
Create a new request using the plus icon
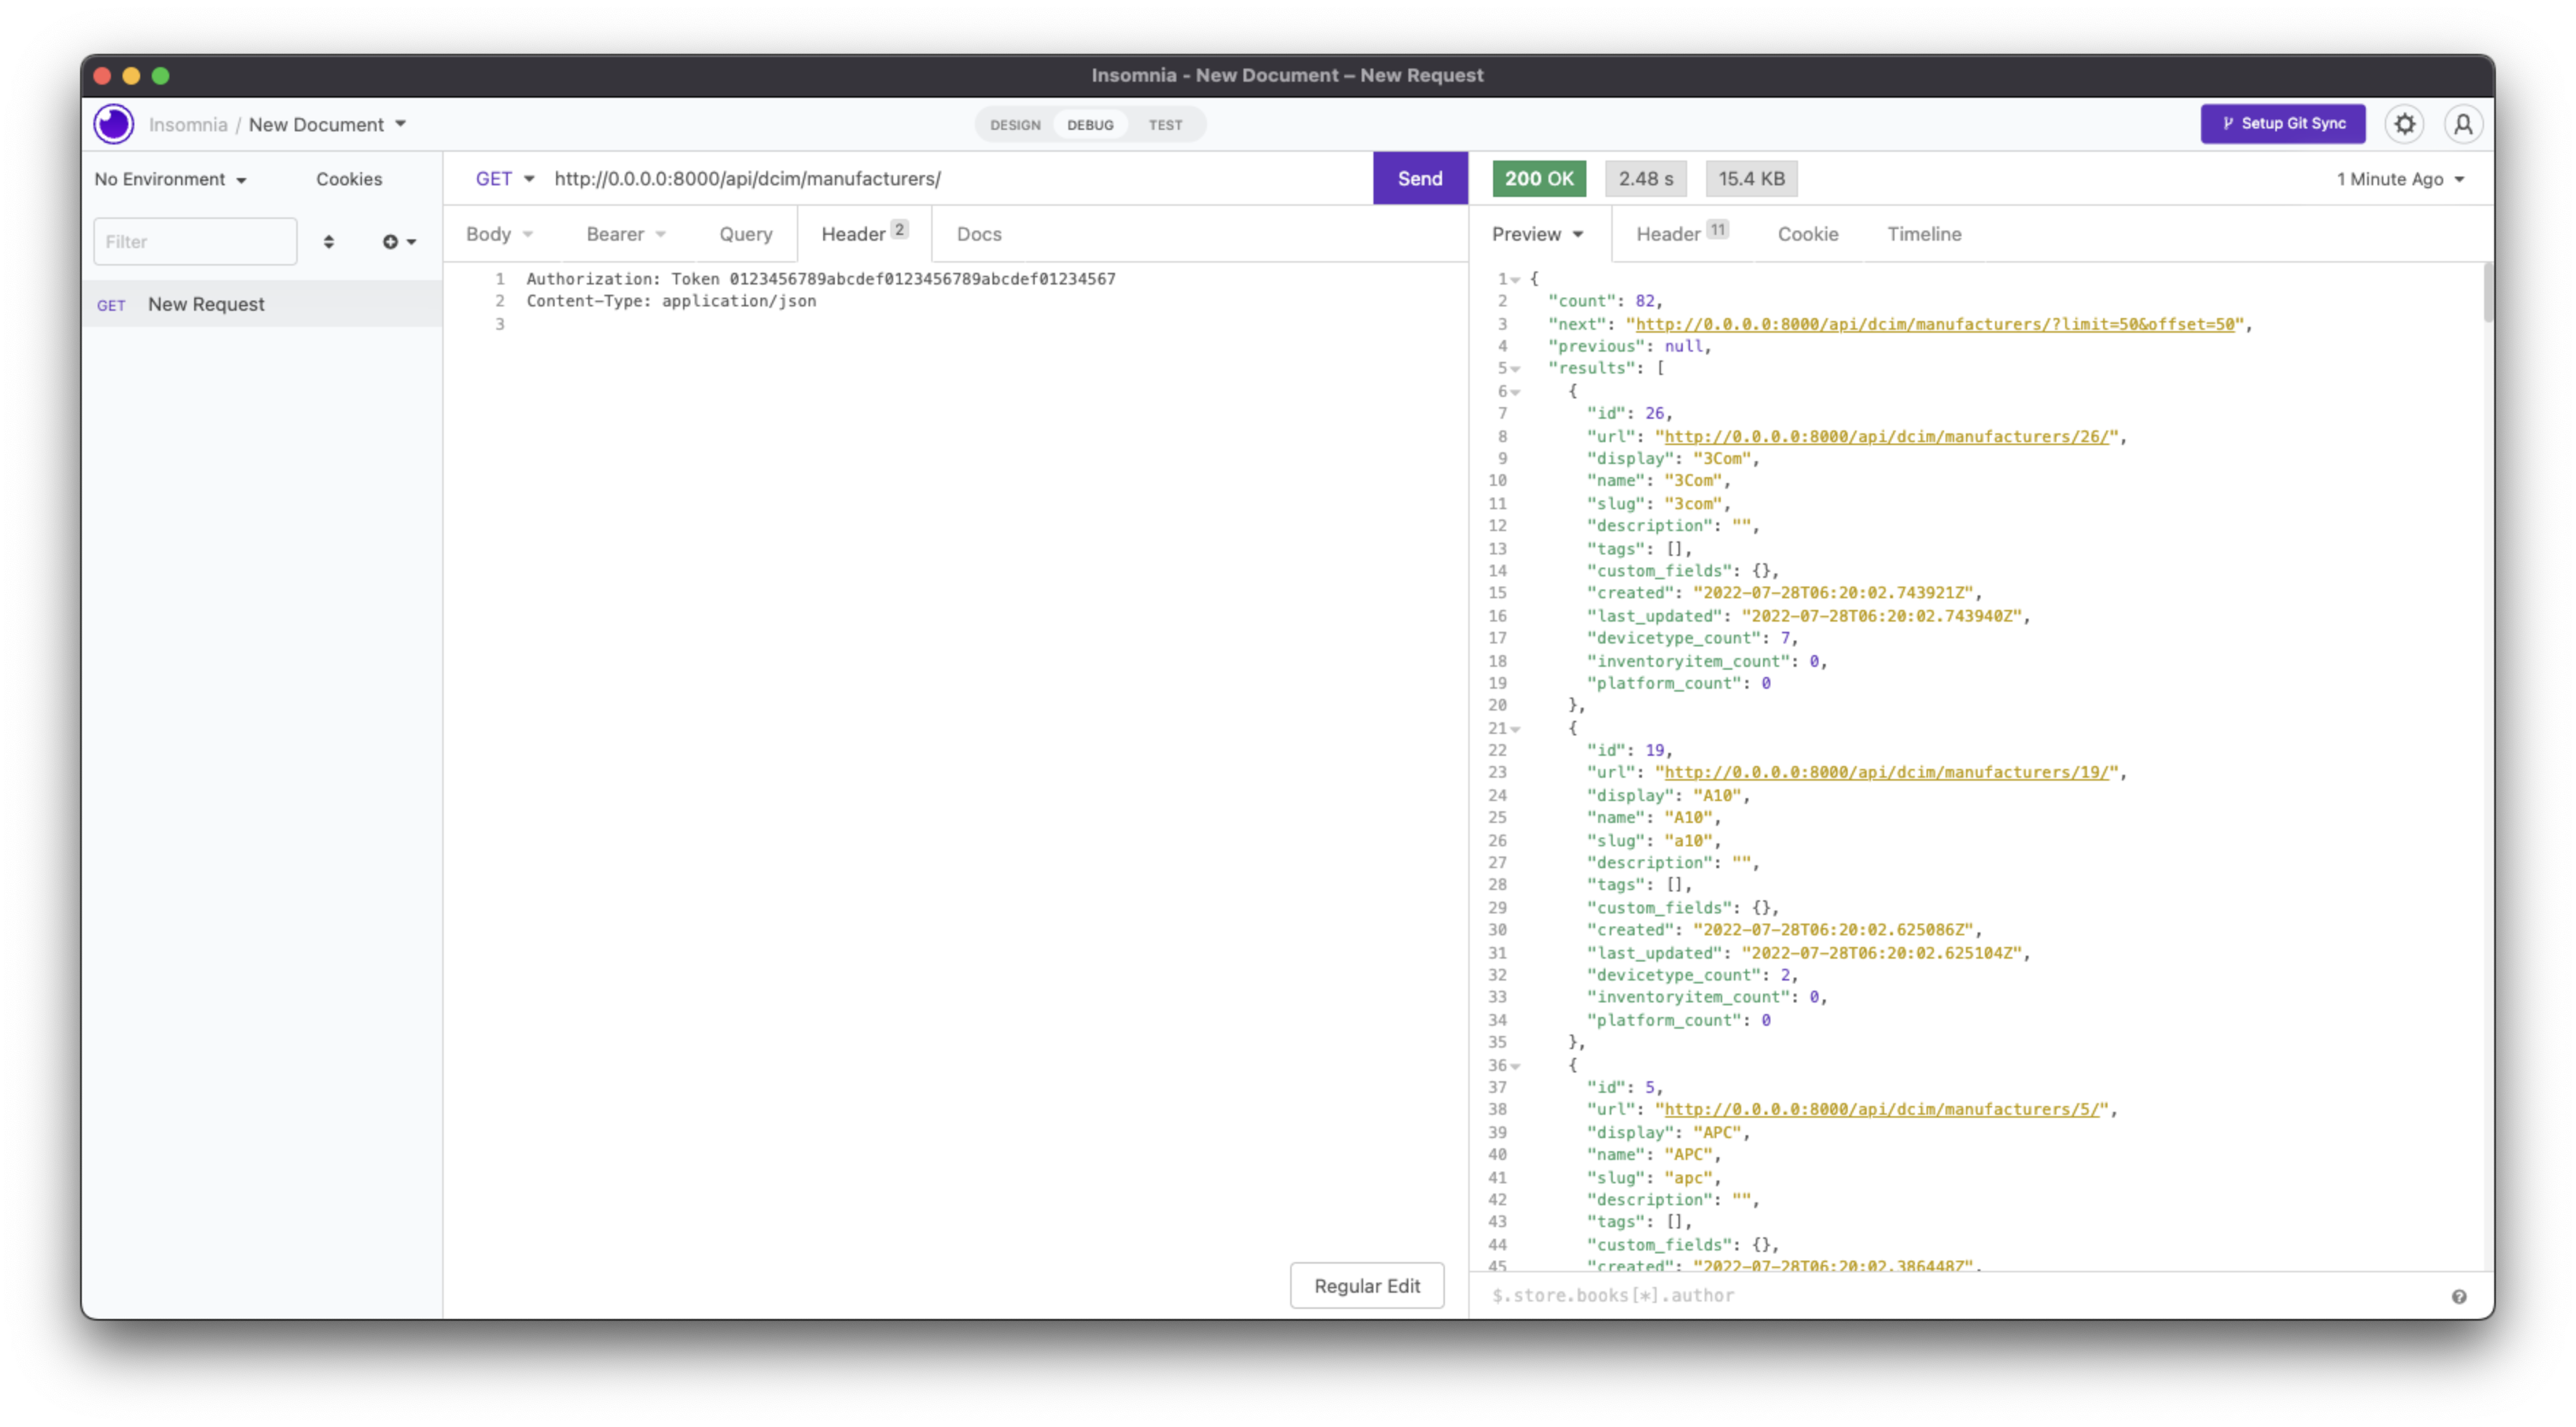point(391,241)
